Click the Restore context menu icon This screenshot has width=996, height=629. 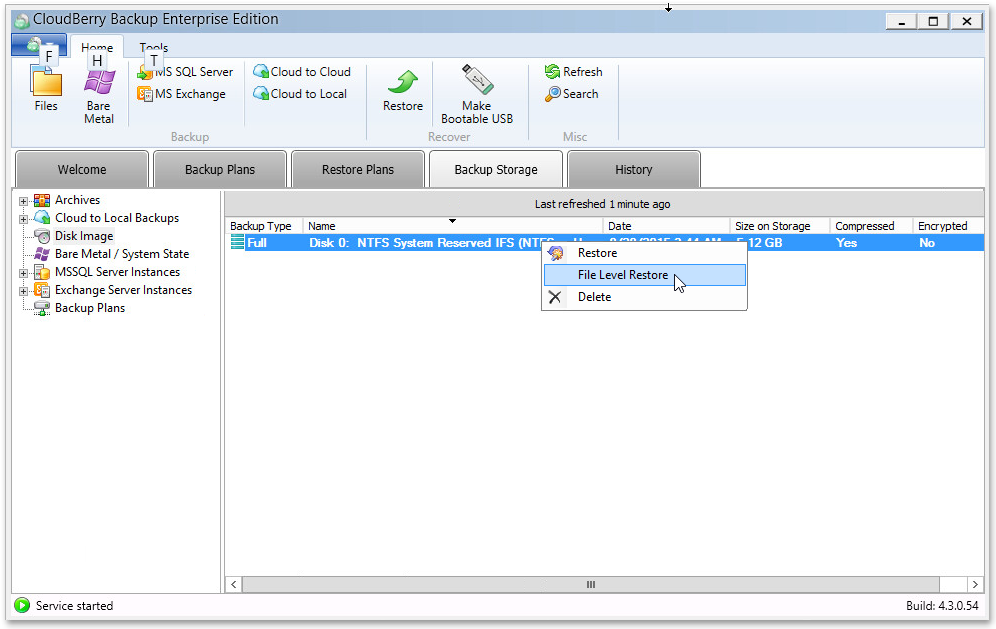tap(555, 254)
